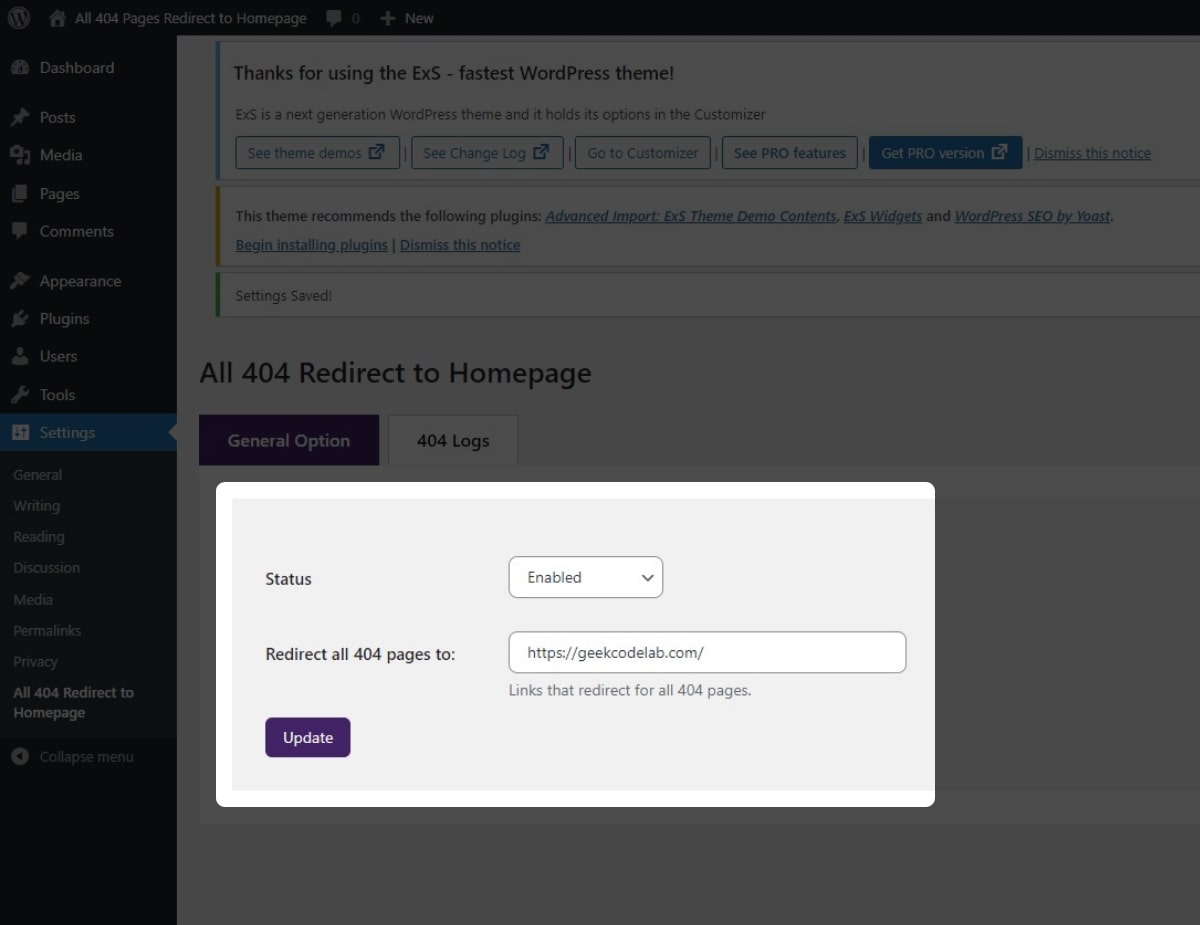This screenshot has height=925, width=1200.
Task: Open WordPress SEO by Yoast link
Action: (x=1033, y=216)
